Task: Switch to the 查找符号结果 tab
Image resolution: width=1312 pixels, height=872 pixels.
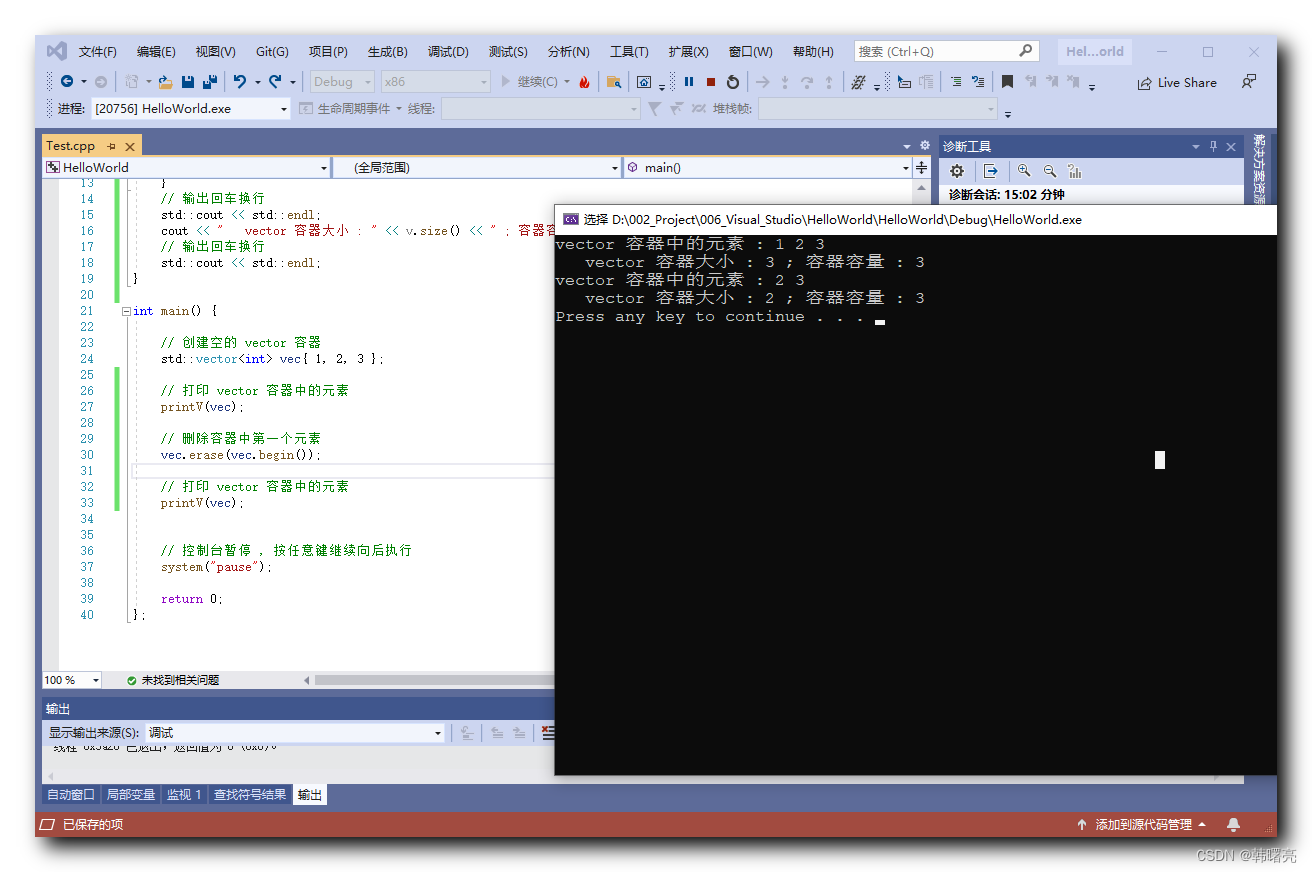Action: point(250,795)
